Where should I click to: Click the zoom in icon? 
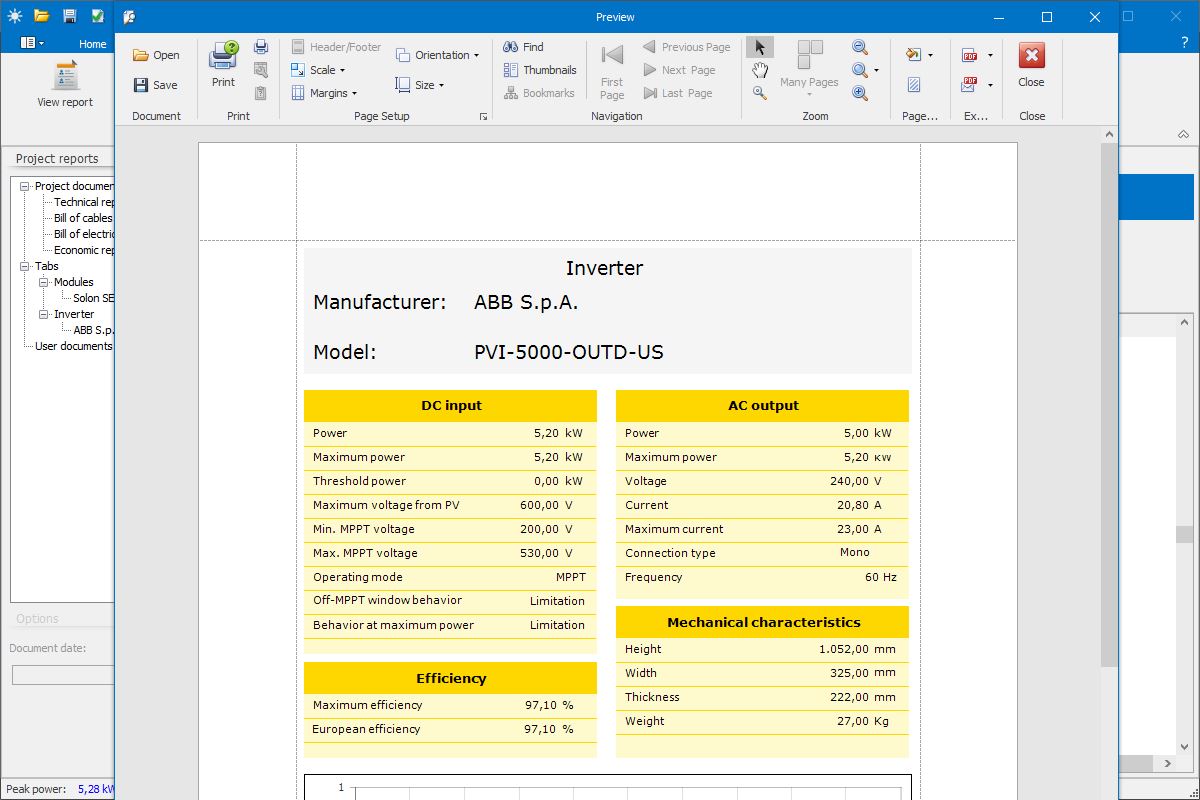860,93
